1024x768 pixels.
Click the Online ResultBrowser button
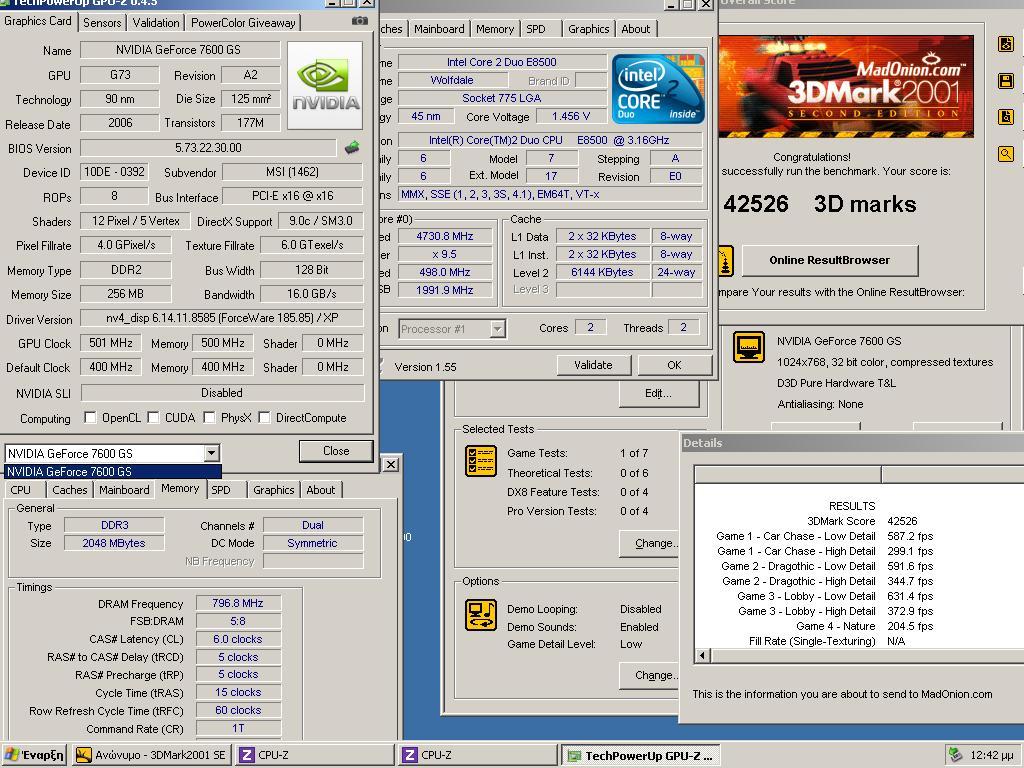click(x=829, y=260)
